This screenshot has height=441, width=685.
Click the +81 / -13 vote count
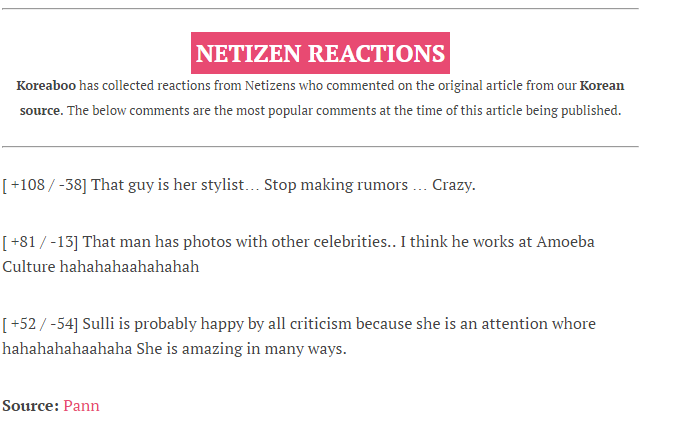click(40, 242)
